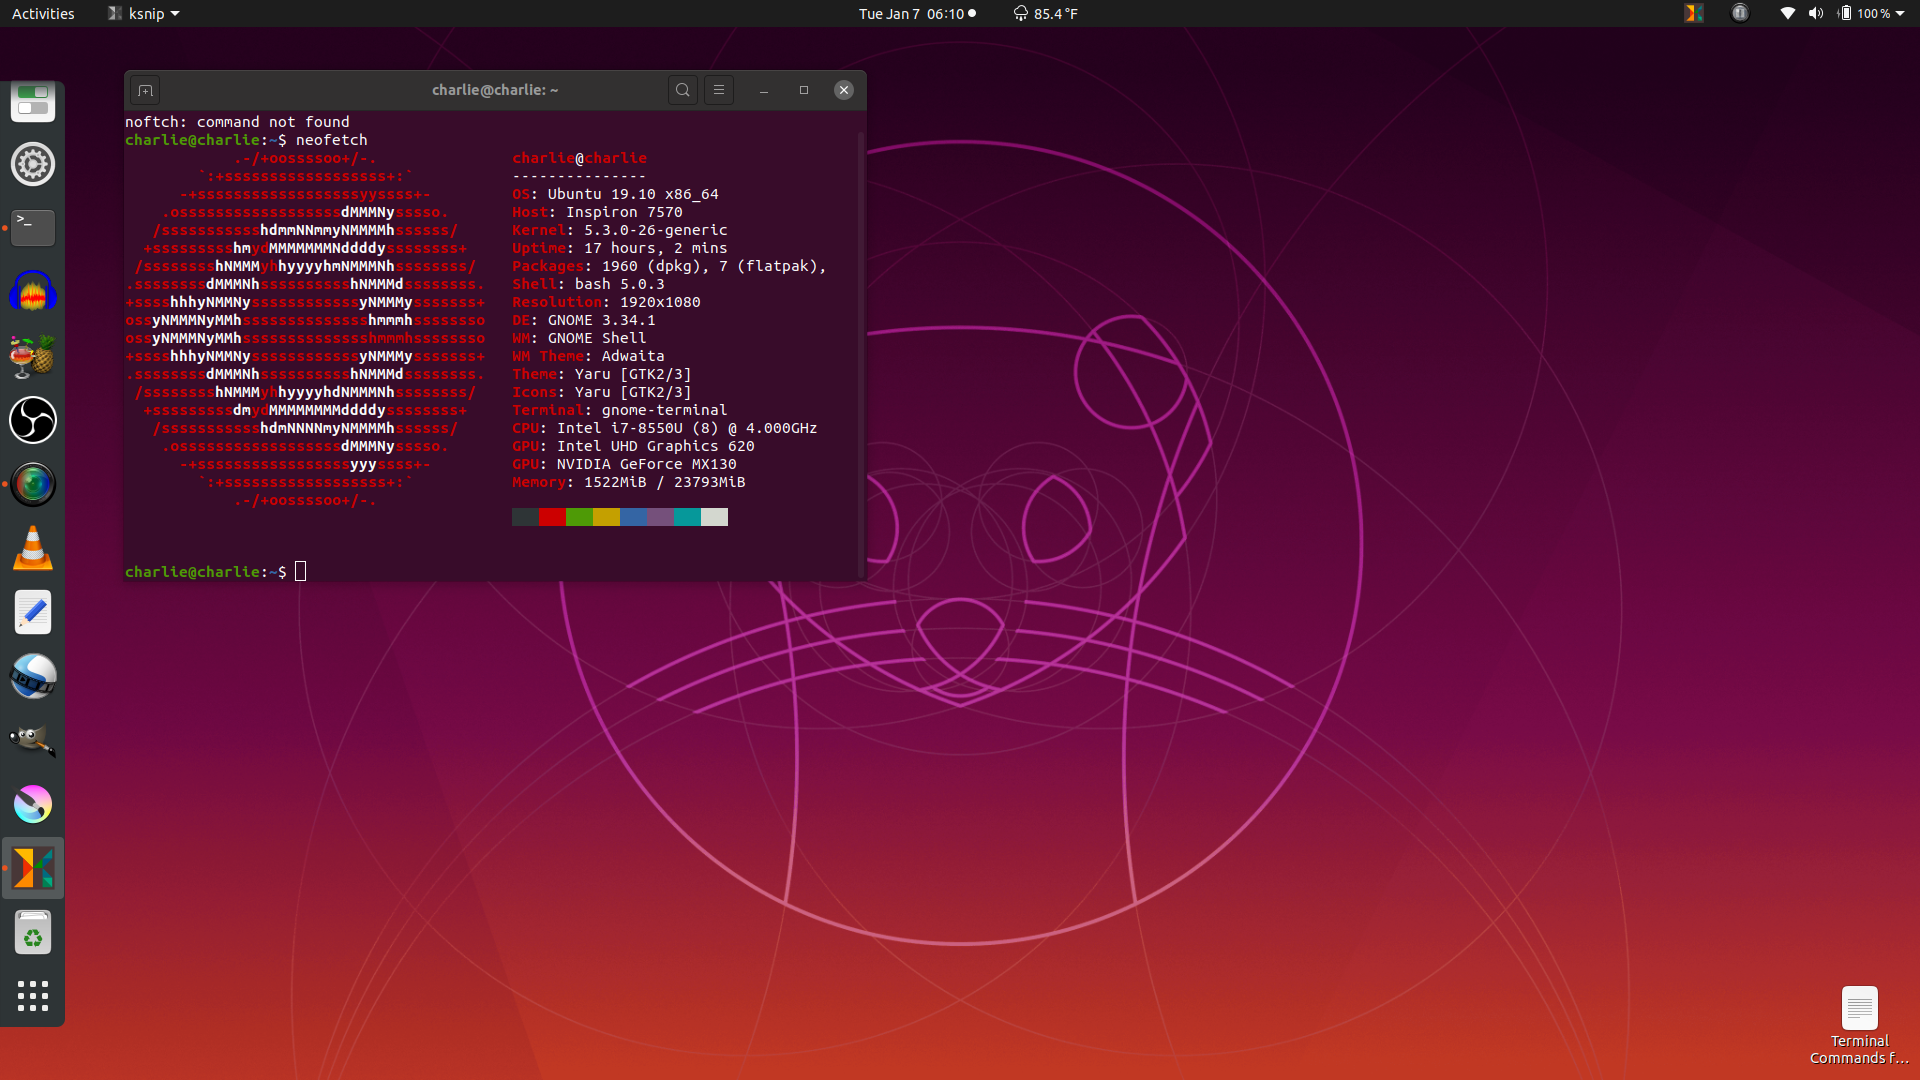1920x1080 pixels.
Task: Click the battery 100% indicator
Action: (x=1865, y=13)
